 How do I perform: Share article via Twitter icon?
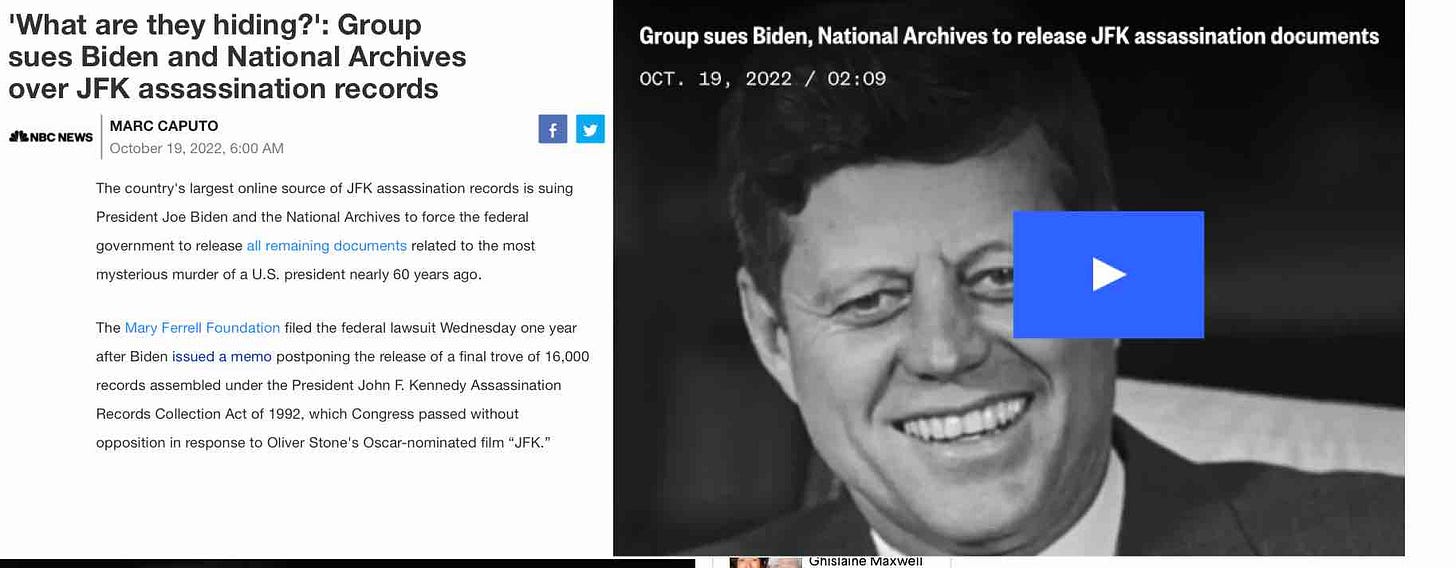point(590,129)
